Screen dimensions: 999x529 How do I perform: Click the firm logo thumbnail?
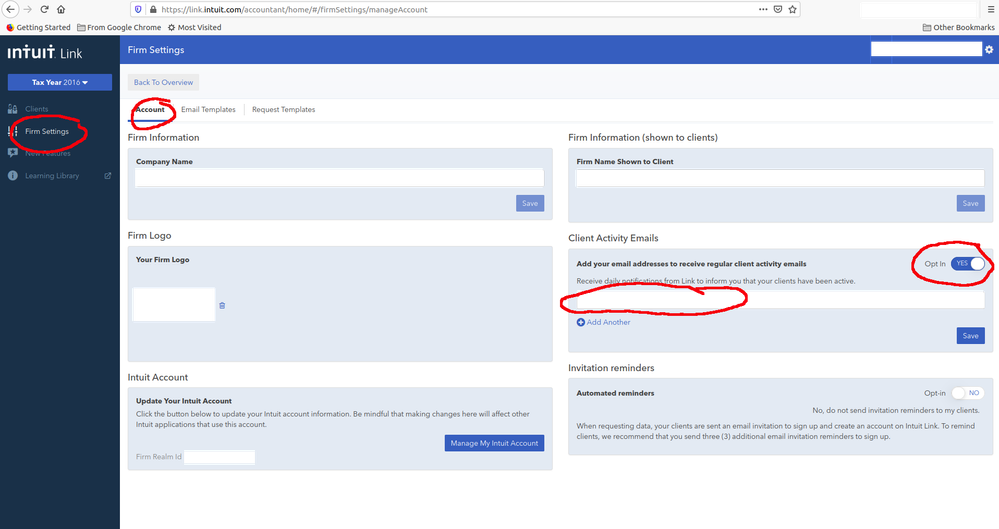[x=173, y=304]
